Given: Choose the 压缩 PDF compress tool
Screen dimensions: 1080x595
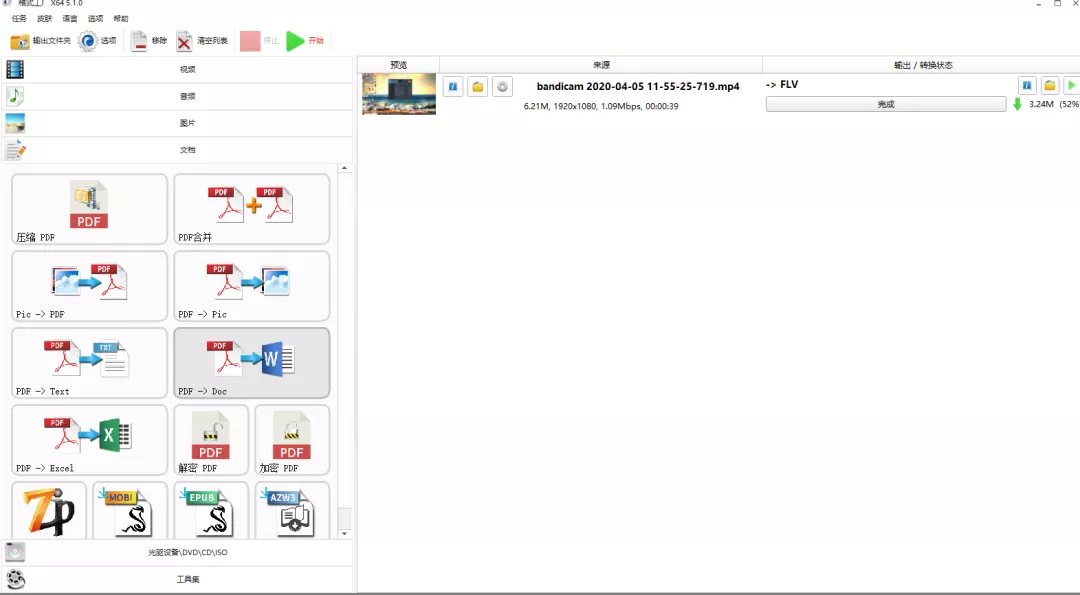Looking at the screenshot, I should 90,209.
